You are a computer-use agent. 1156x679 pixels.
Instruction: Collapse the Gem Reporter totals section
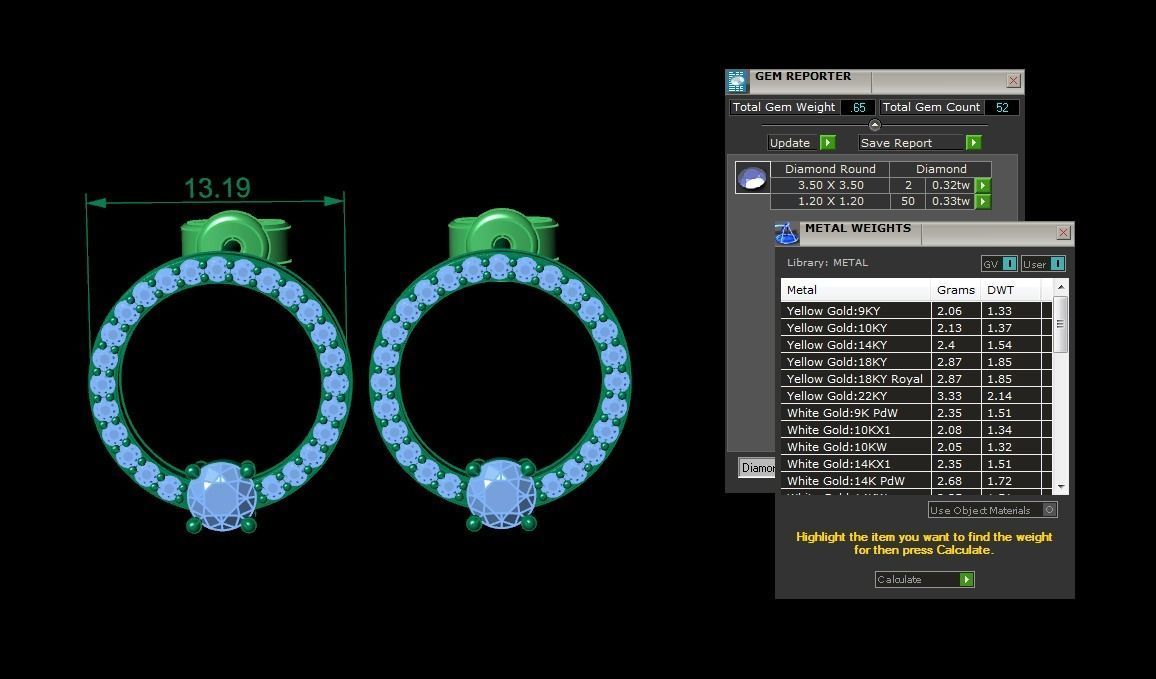coord(874,125)
